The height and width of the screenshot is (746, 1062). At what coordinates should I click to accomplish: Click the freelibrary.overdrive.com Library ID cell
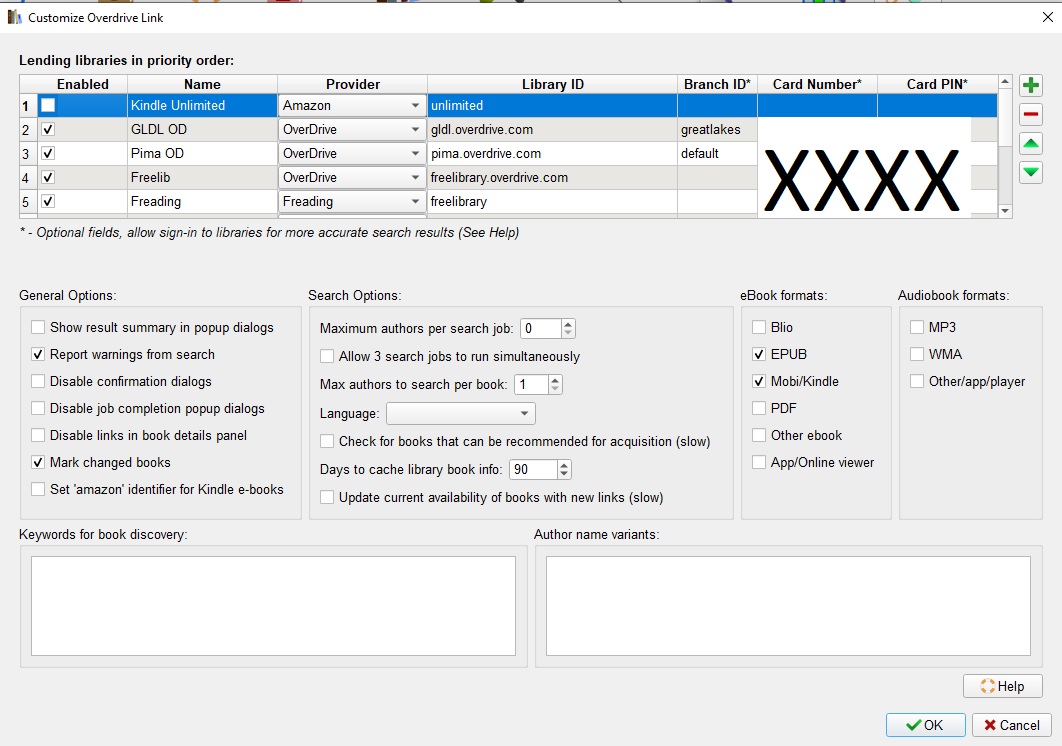point(553,178)
